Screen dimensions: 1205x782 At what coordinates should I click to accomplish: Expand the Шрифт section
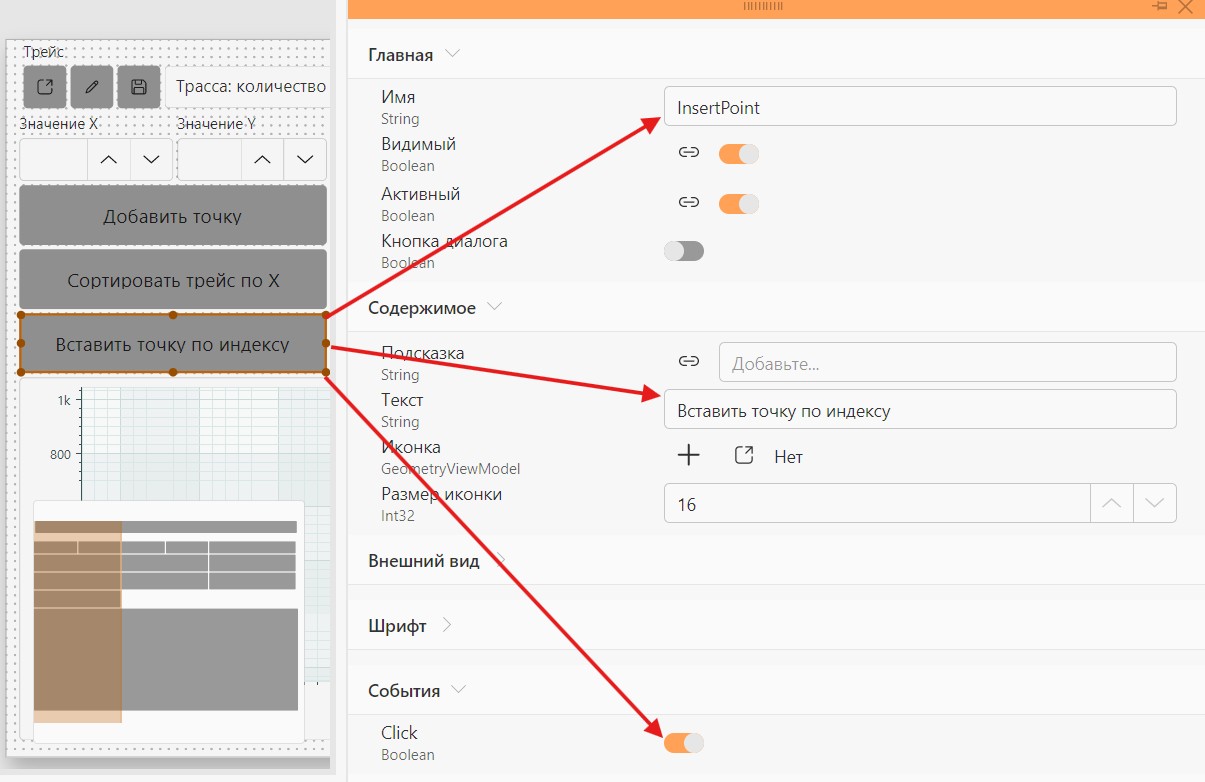pos(446,625)
